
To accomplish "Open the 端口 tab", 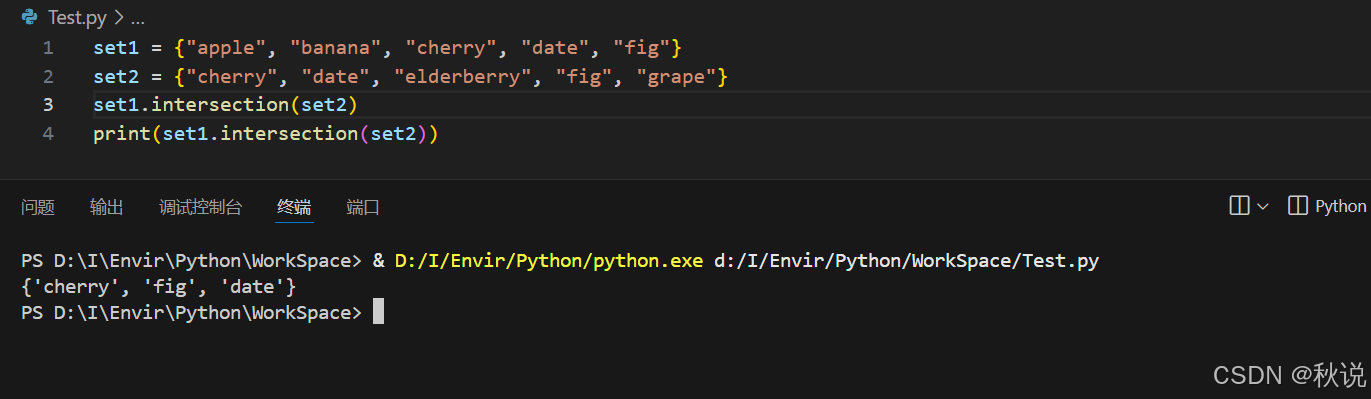I will [x=363, y=207].
